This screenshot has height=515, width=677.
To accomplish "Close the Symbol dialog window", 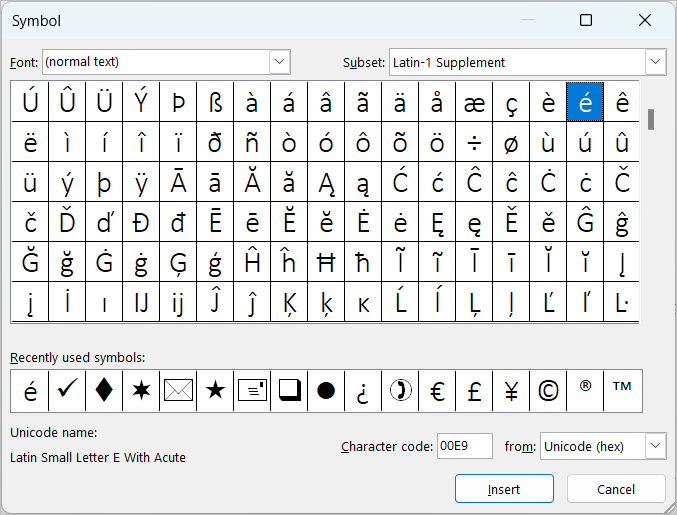I will pos(645,20).
